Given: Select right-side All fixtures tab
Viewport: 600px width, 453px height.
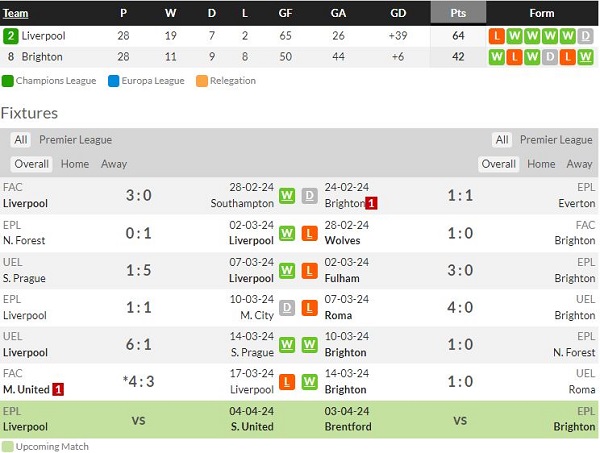Looking at the screenshot, I should click(x=502, y=140).
